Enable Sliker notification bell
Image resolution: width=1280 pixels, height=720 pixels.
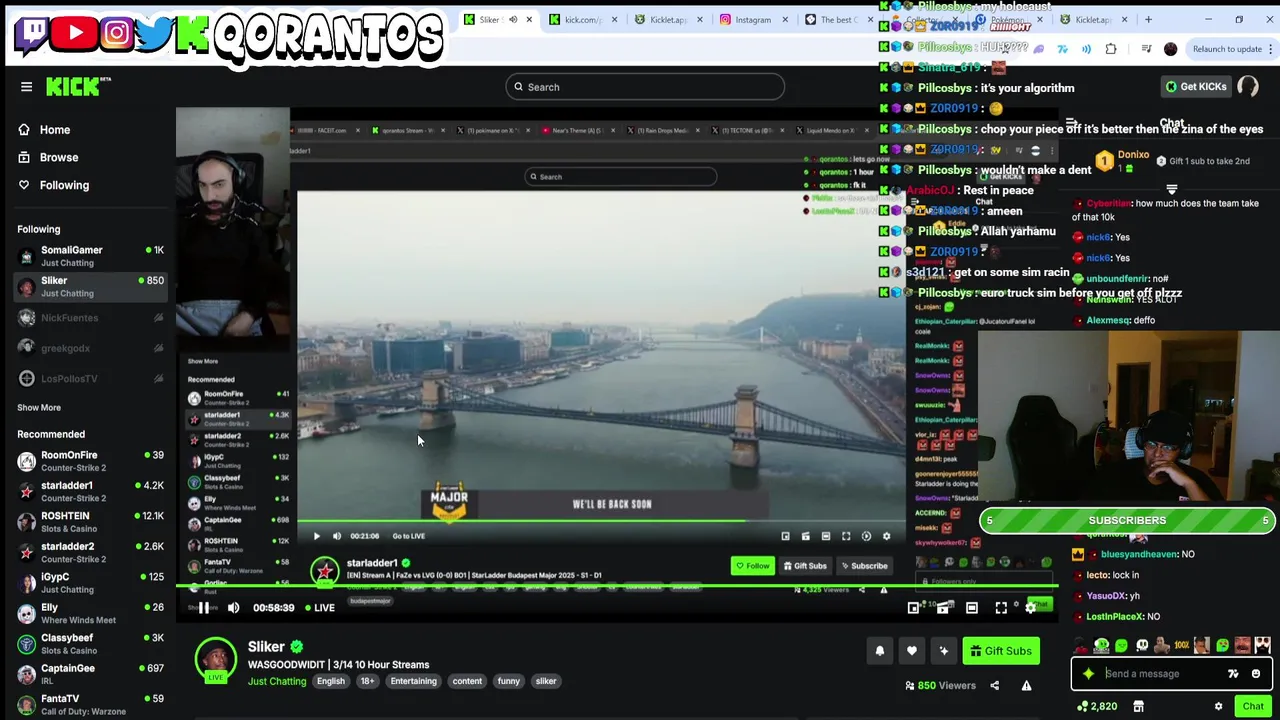tap(880, 651)
